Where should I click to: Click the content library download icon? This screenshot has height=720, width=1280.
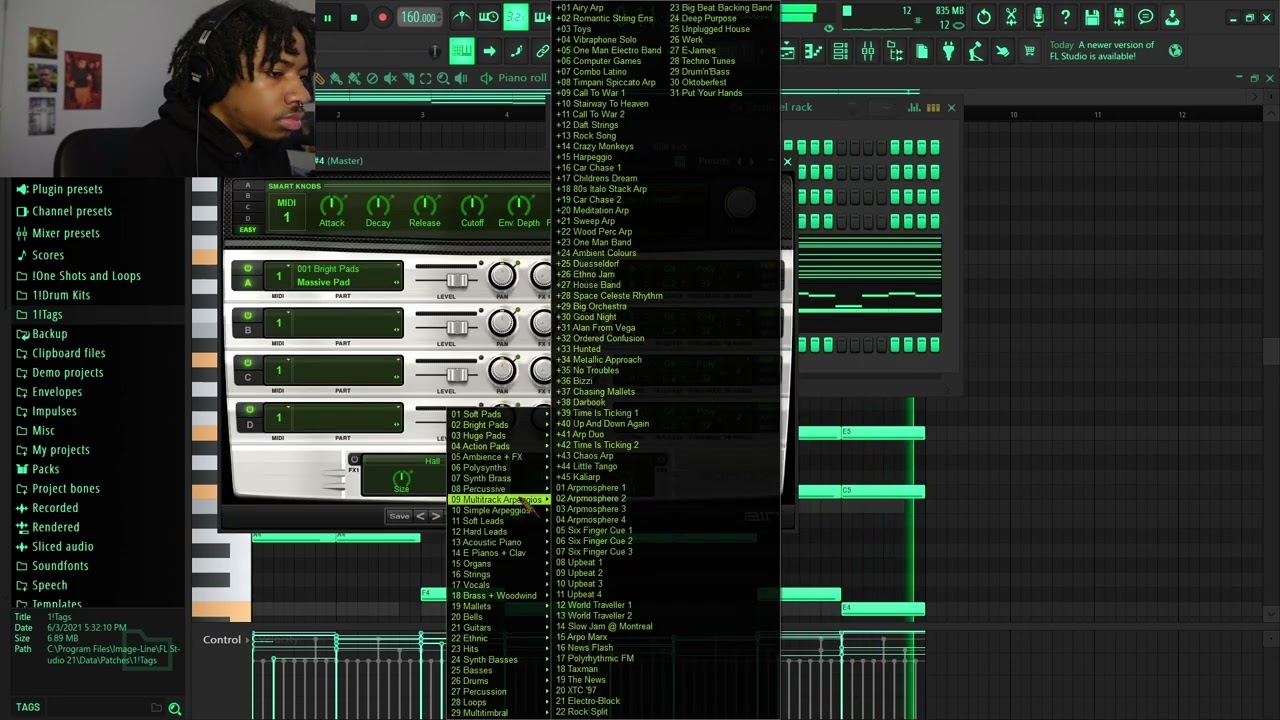coord(1173,17)
